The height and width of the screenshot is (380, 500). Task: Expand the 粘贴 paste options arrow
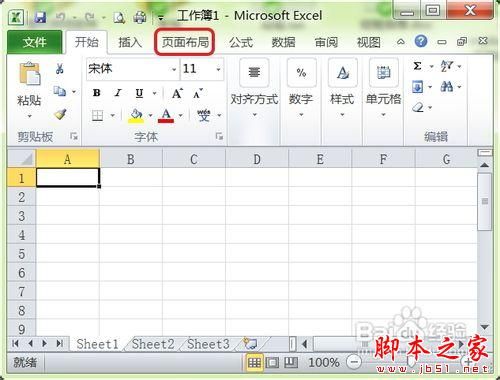(x=29, y=116)
